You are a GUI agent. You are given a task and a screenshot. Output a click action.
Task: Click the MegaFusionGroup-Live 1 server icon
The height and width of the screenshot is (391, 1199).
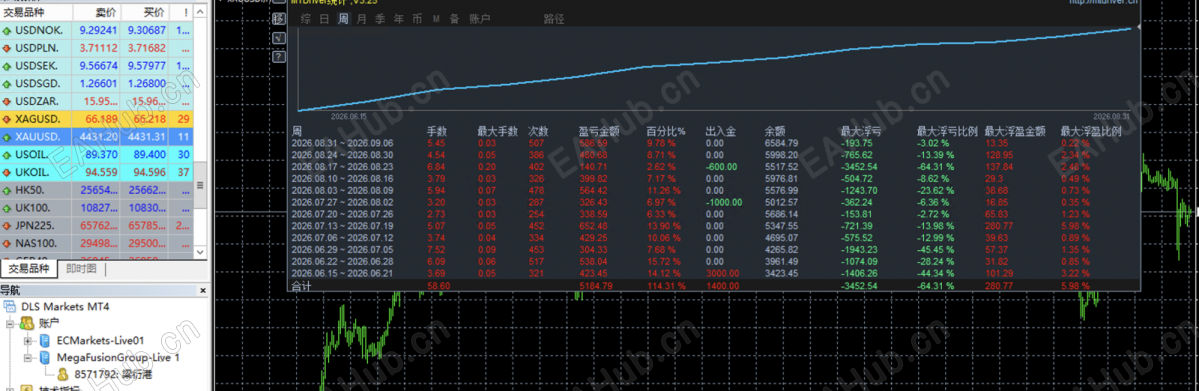[44, 357]
